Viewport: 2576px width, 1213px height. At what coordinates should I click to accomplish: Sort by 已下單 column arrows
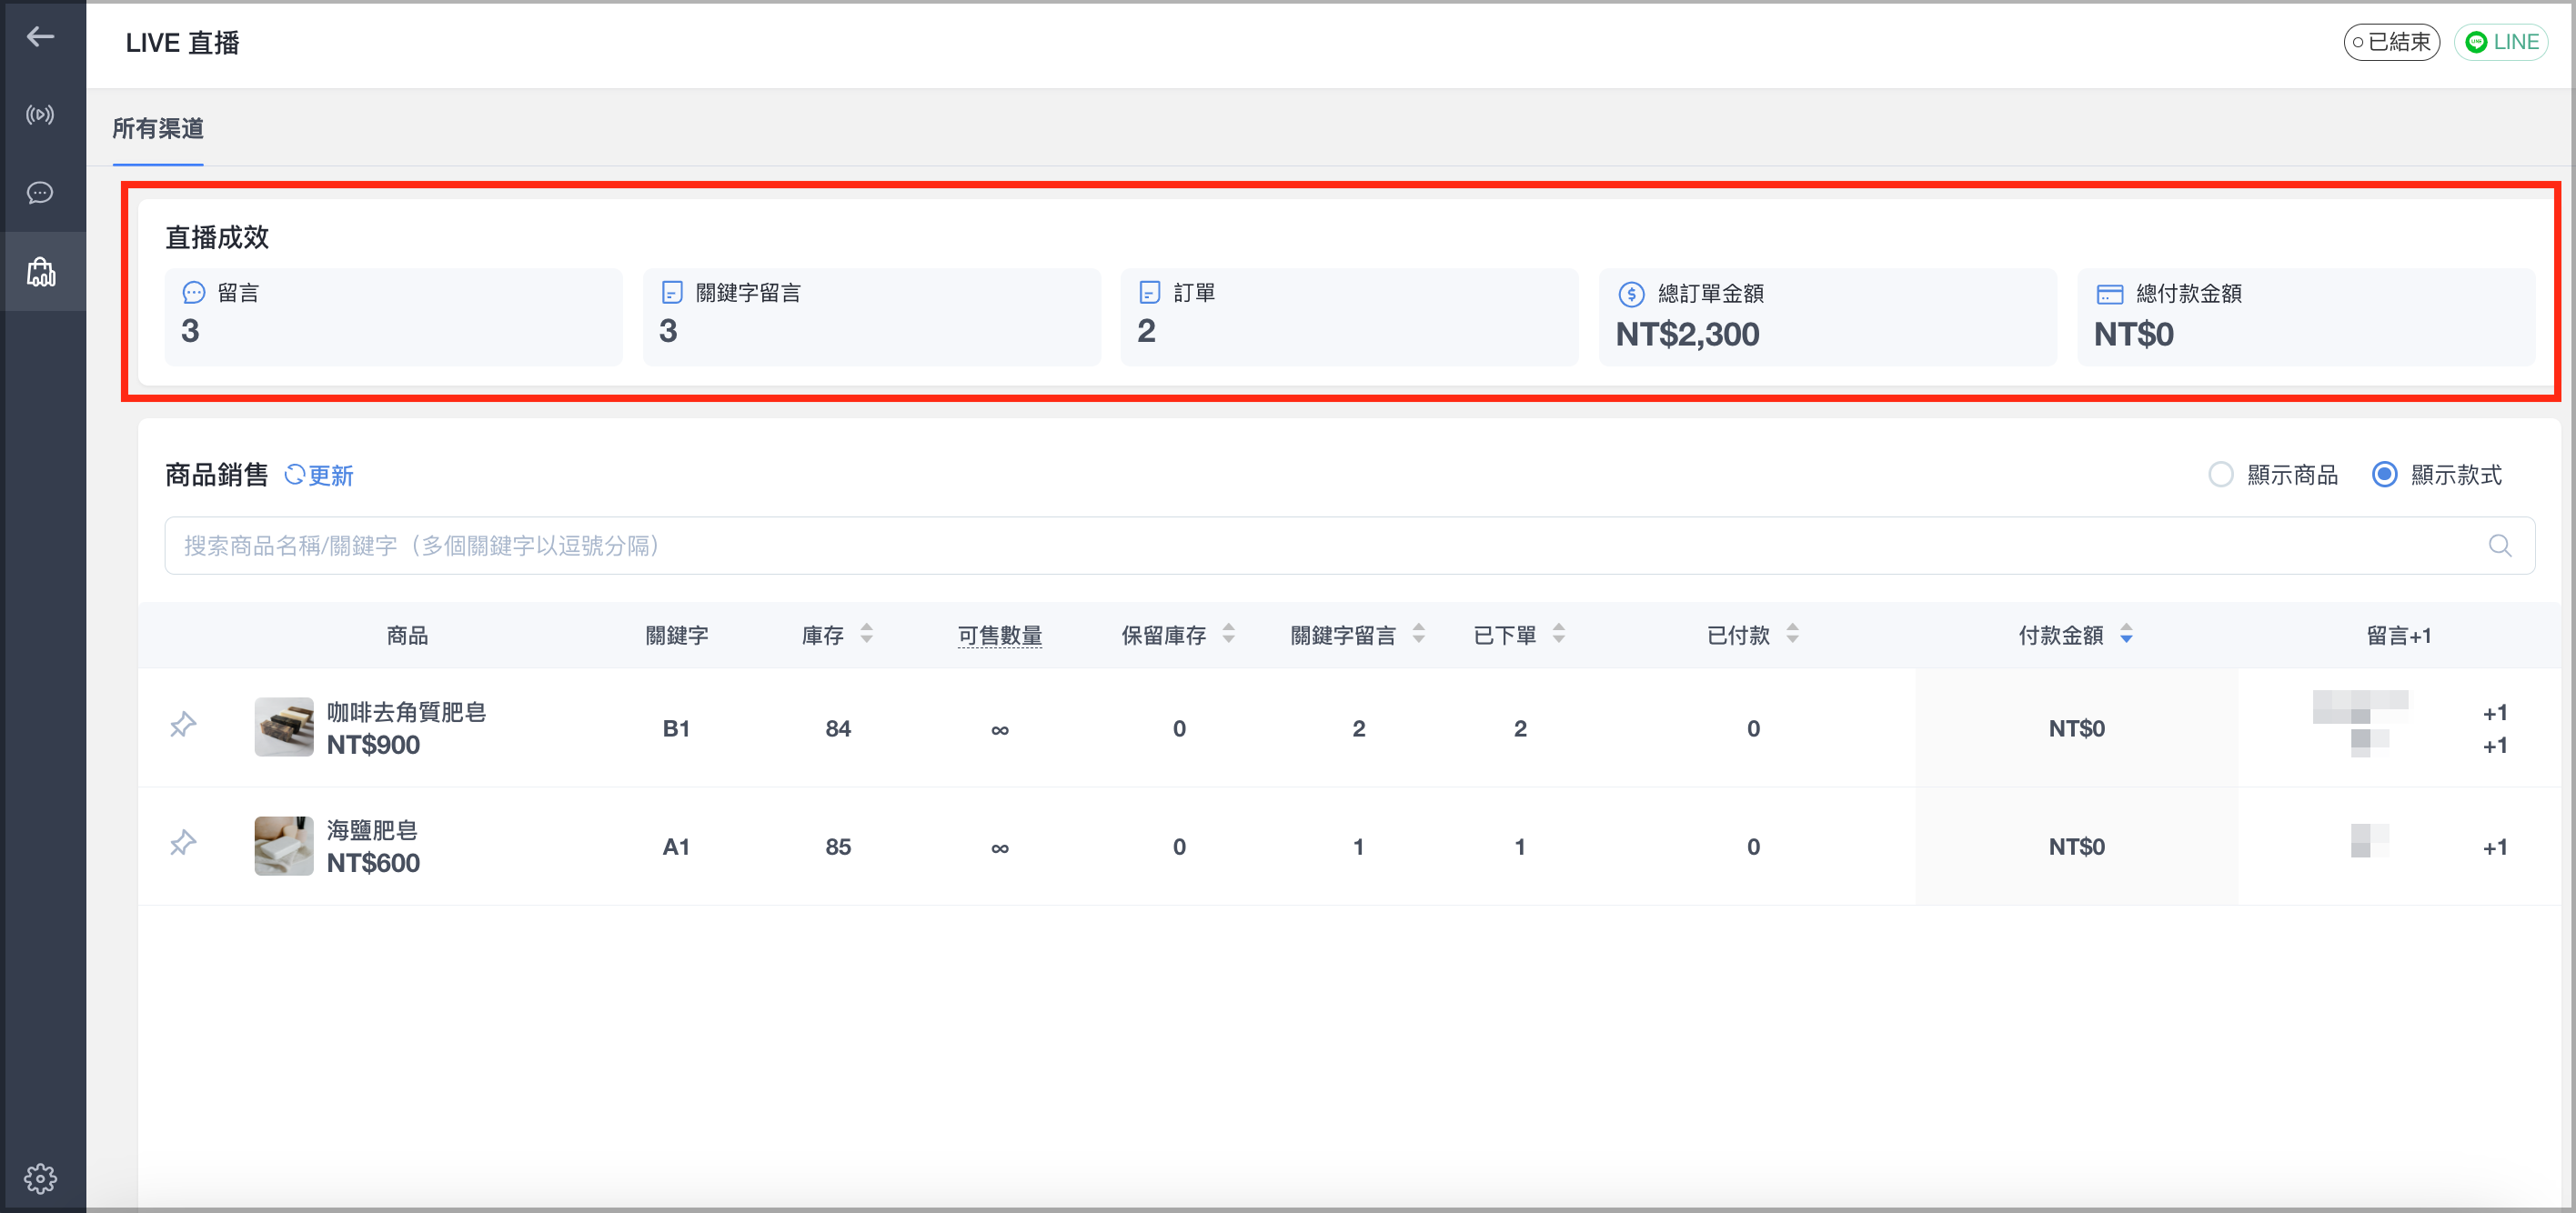1558,634
